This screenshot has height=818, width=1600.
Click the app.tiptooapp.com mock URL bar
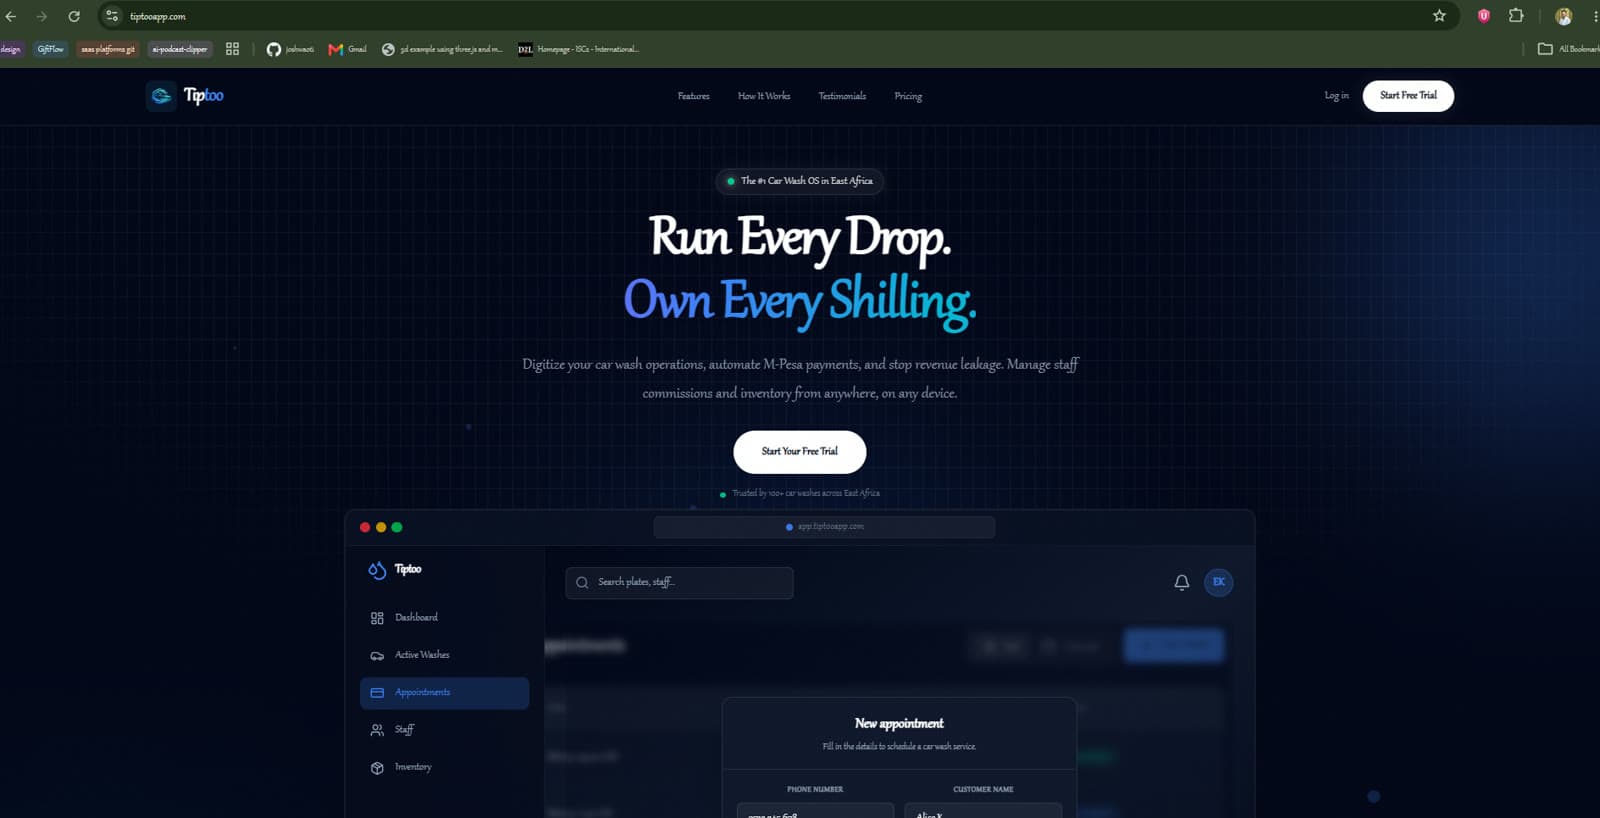(824, 527)
